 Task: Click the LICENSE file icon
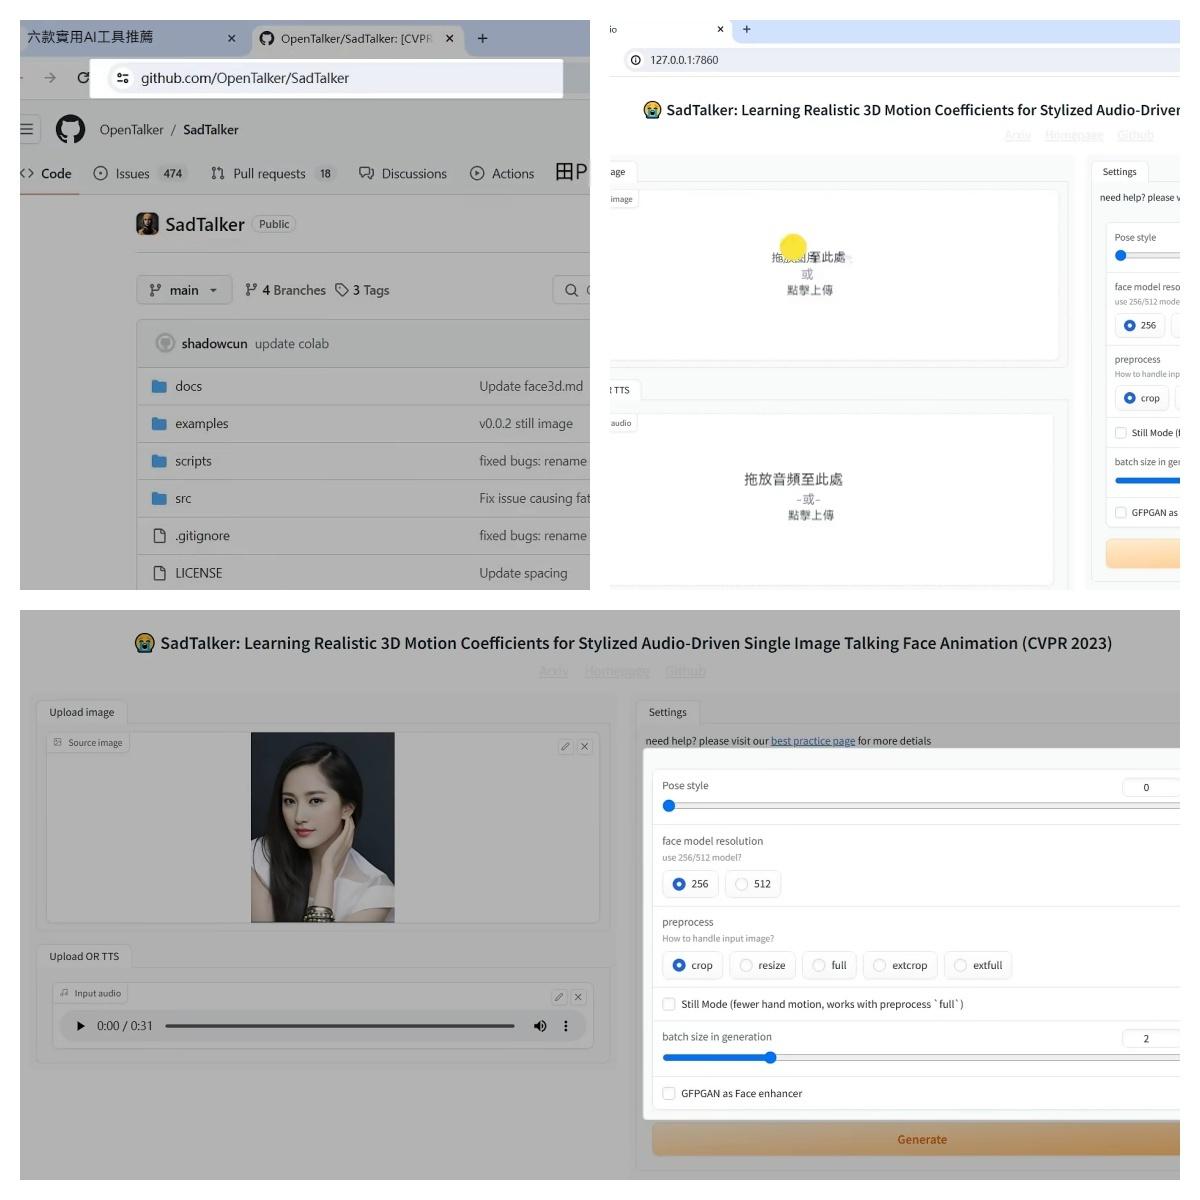tap(159, 573)
